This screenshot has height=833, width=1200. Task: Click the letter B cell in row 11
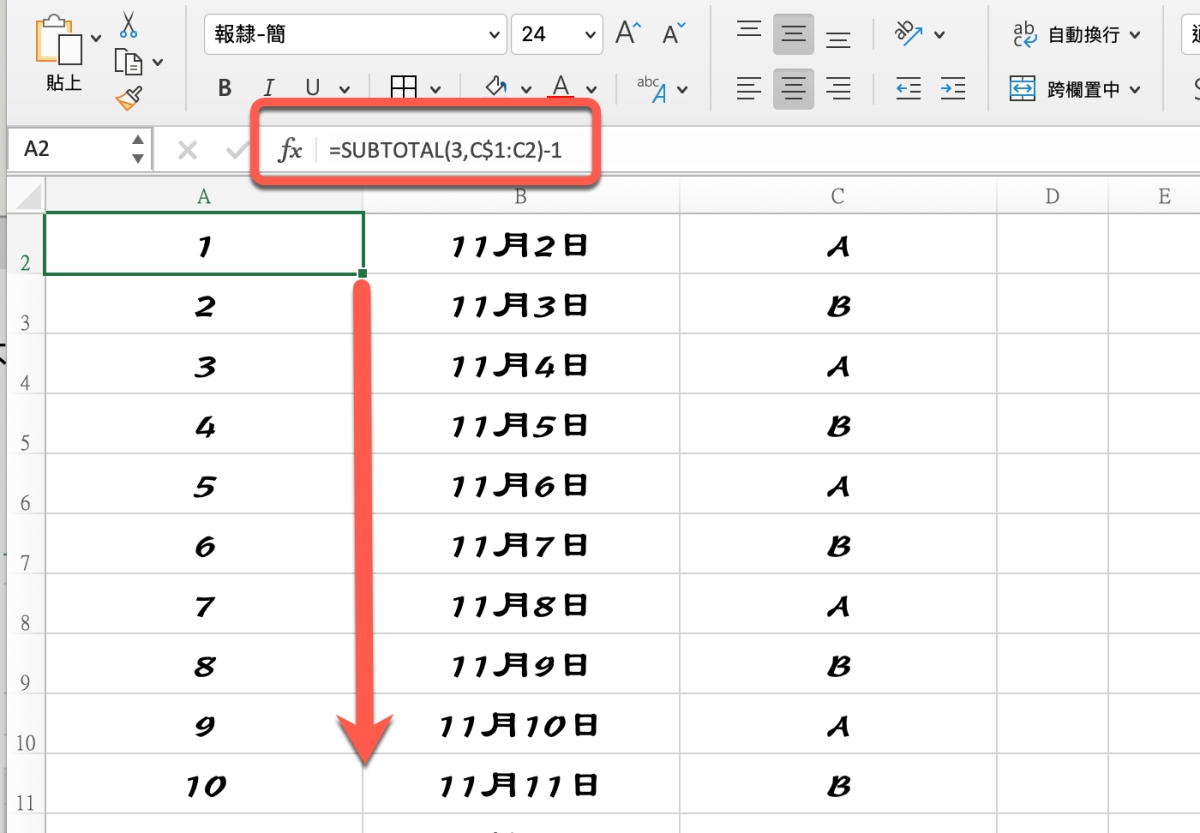(x=838, y=784)
